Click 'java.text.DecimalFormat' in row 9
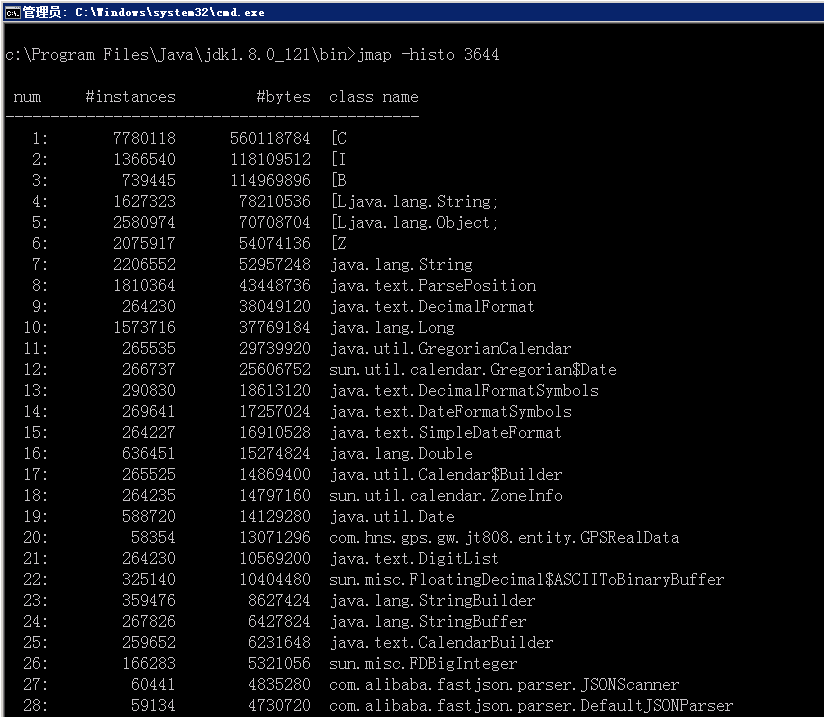The width and height of the screenshot is (824, 717). point(432,306)
